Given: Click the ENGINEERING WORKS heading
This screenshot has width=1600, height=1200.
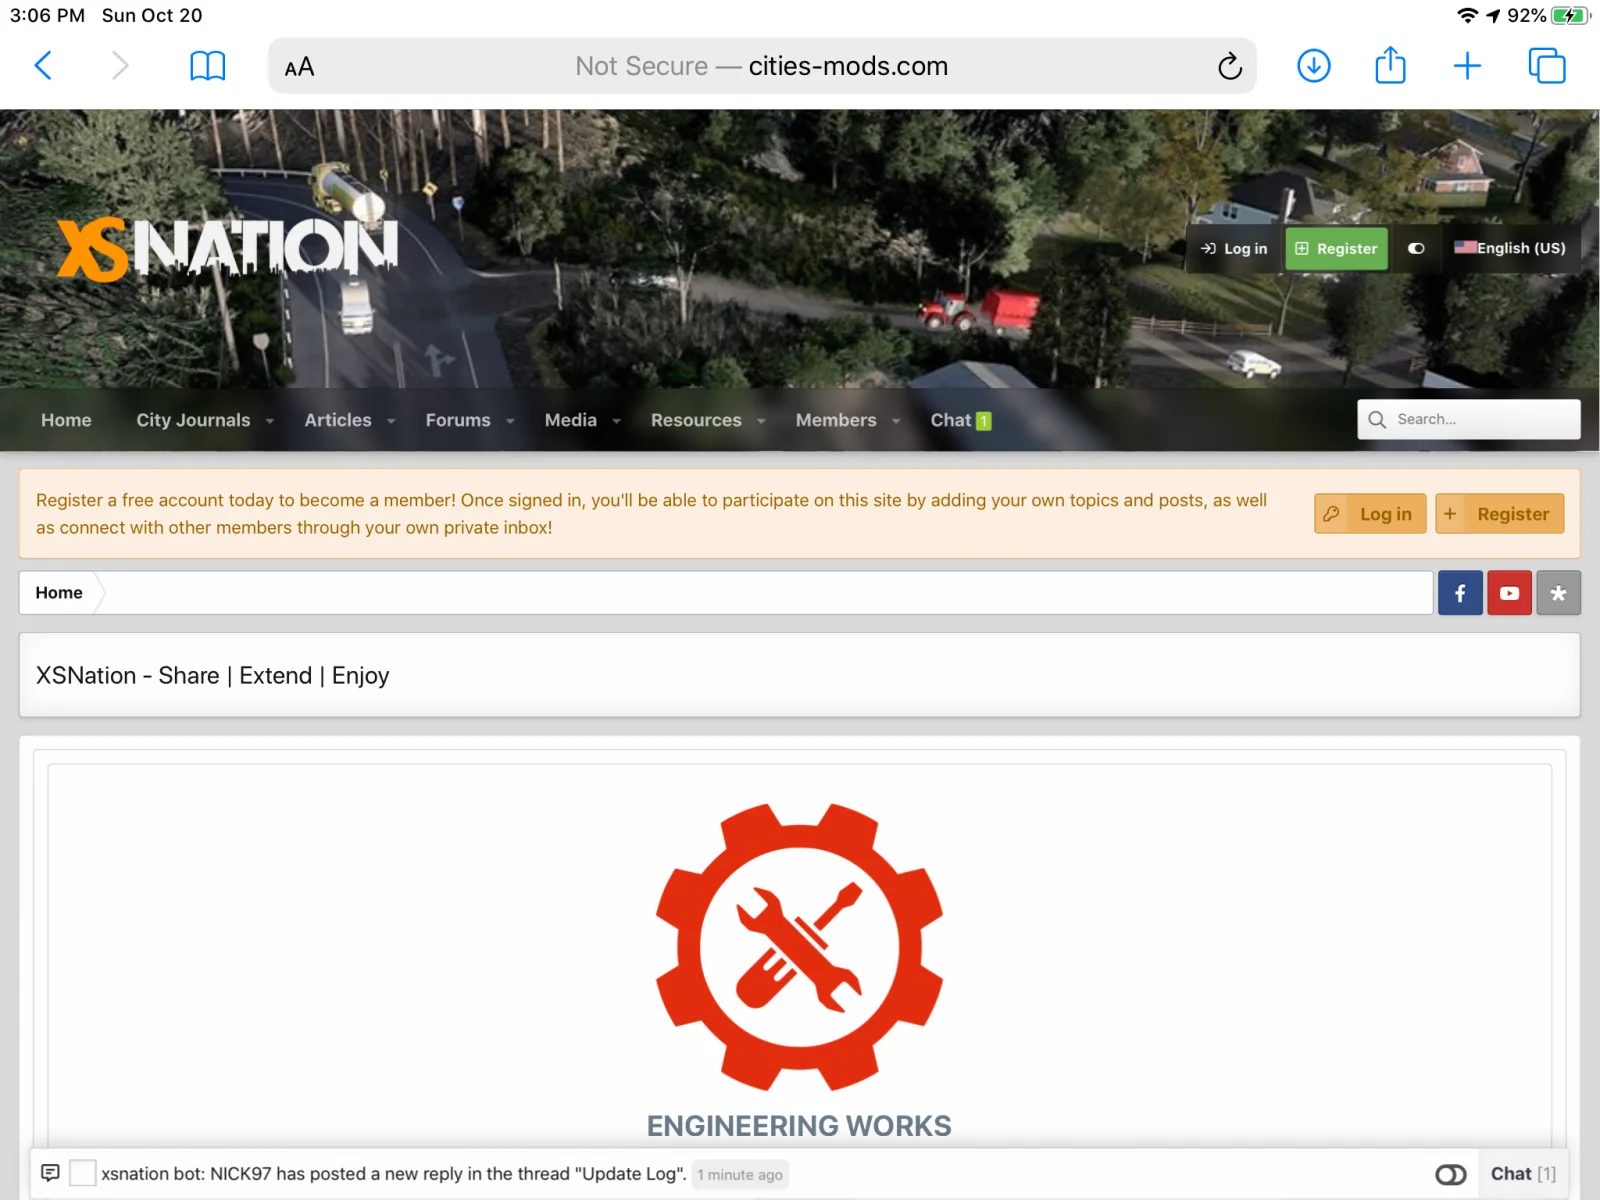Looking at the screenshot, I should (x=799, y=1126).
